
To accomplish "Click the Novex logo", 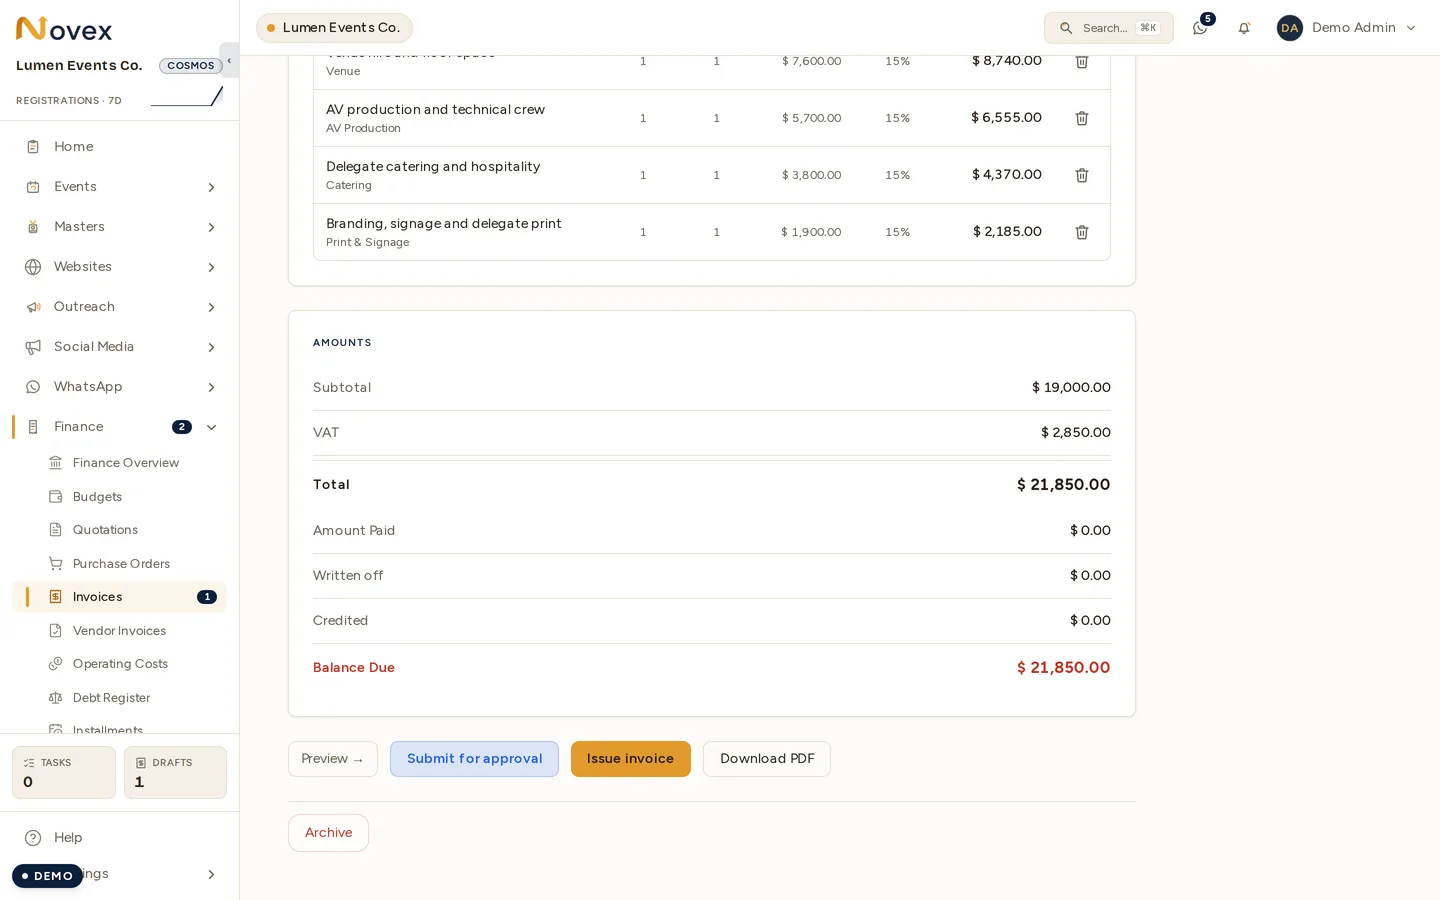I will pos(64,29).
